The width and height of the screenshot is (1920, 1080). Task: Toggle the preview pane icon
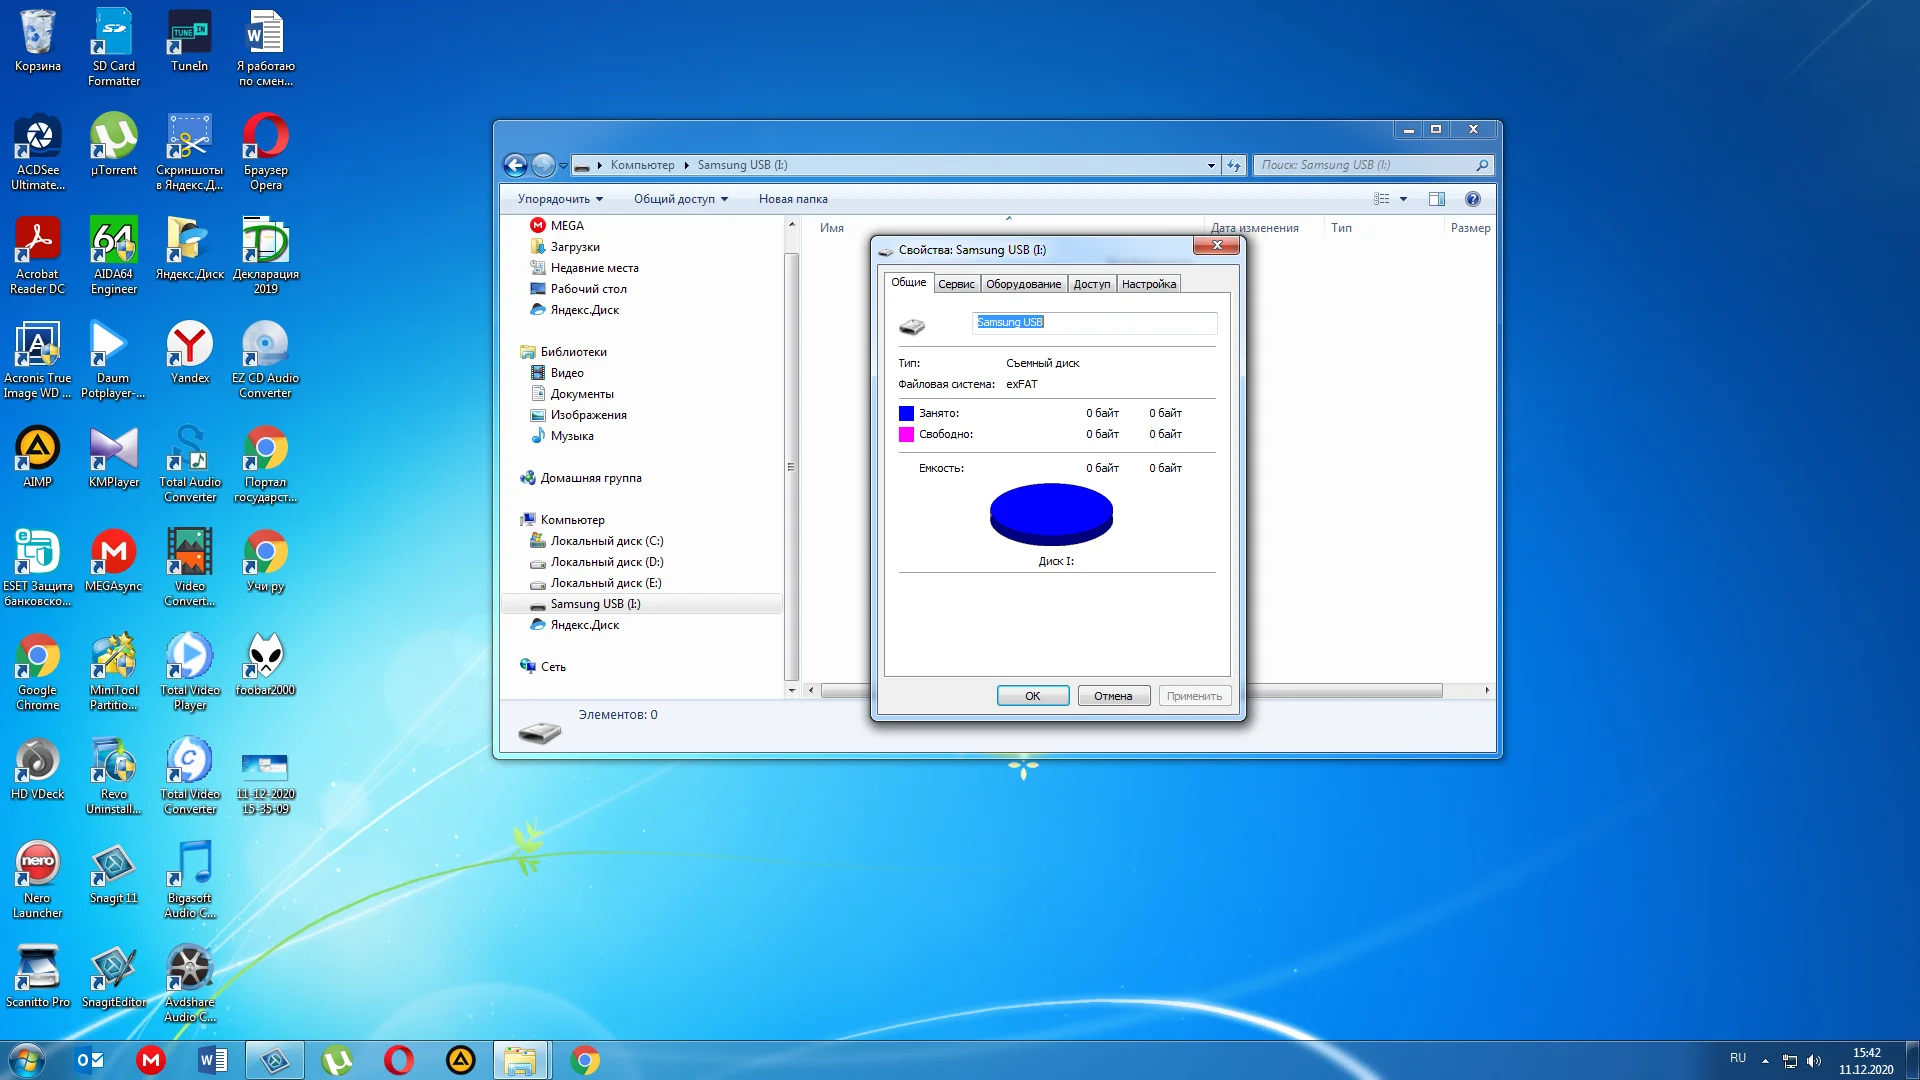tap(1436, 199)
